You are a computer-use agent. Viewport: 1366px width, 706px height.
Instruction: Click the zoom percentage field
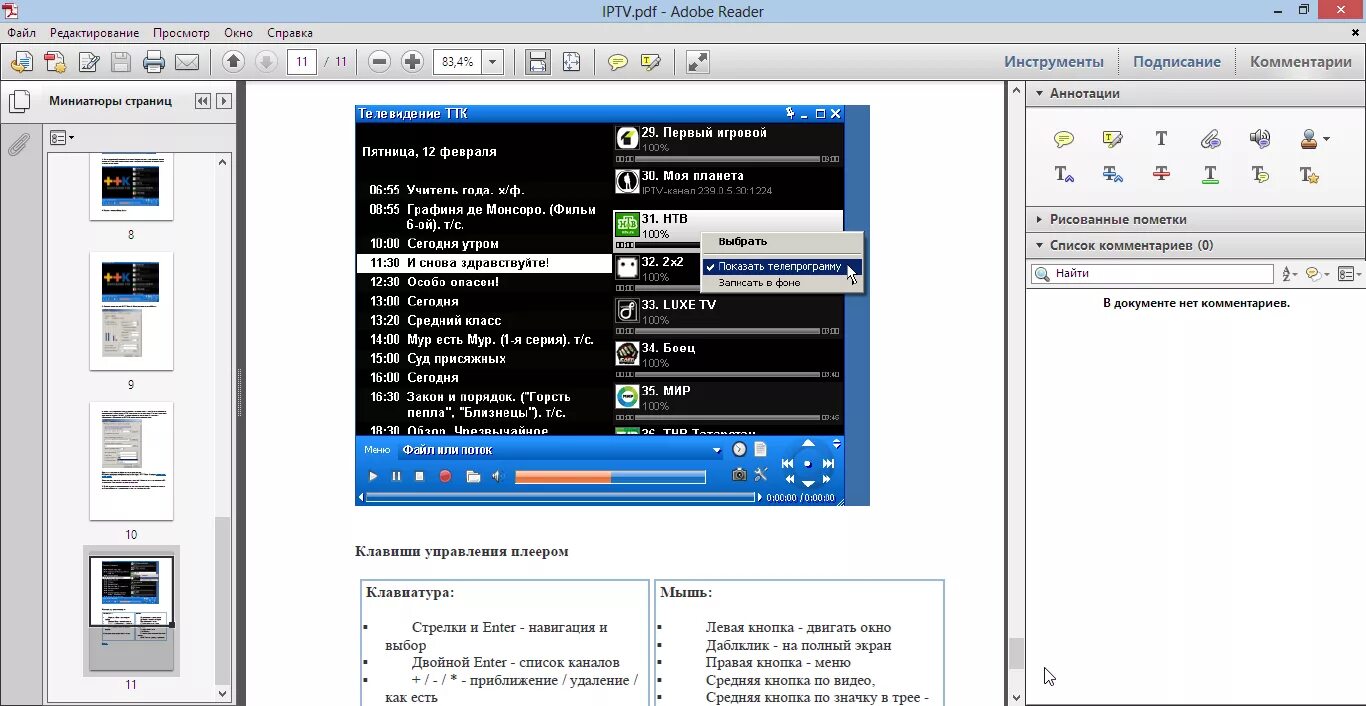pos(457,62)
